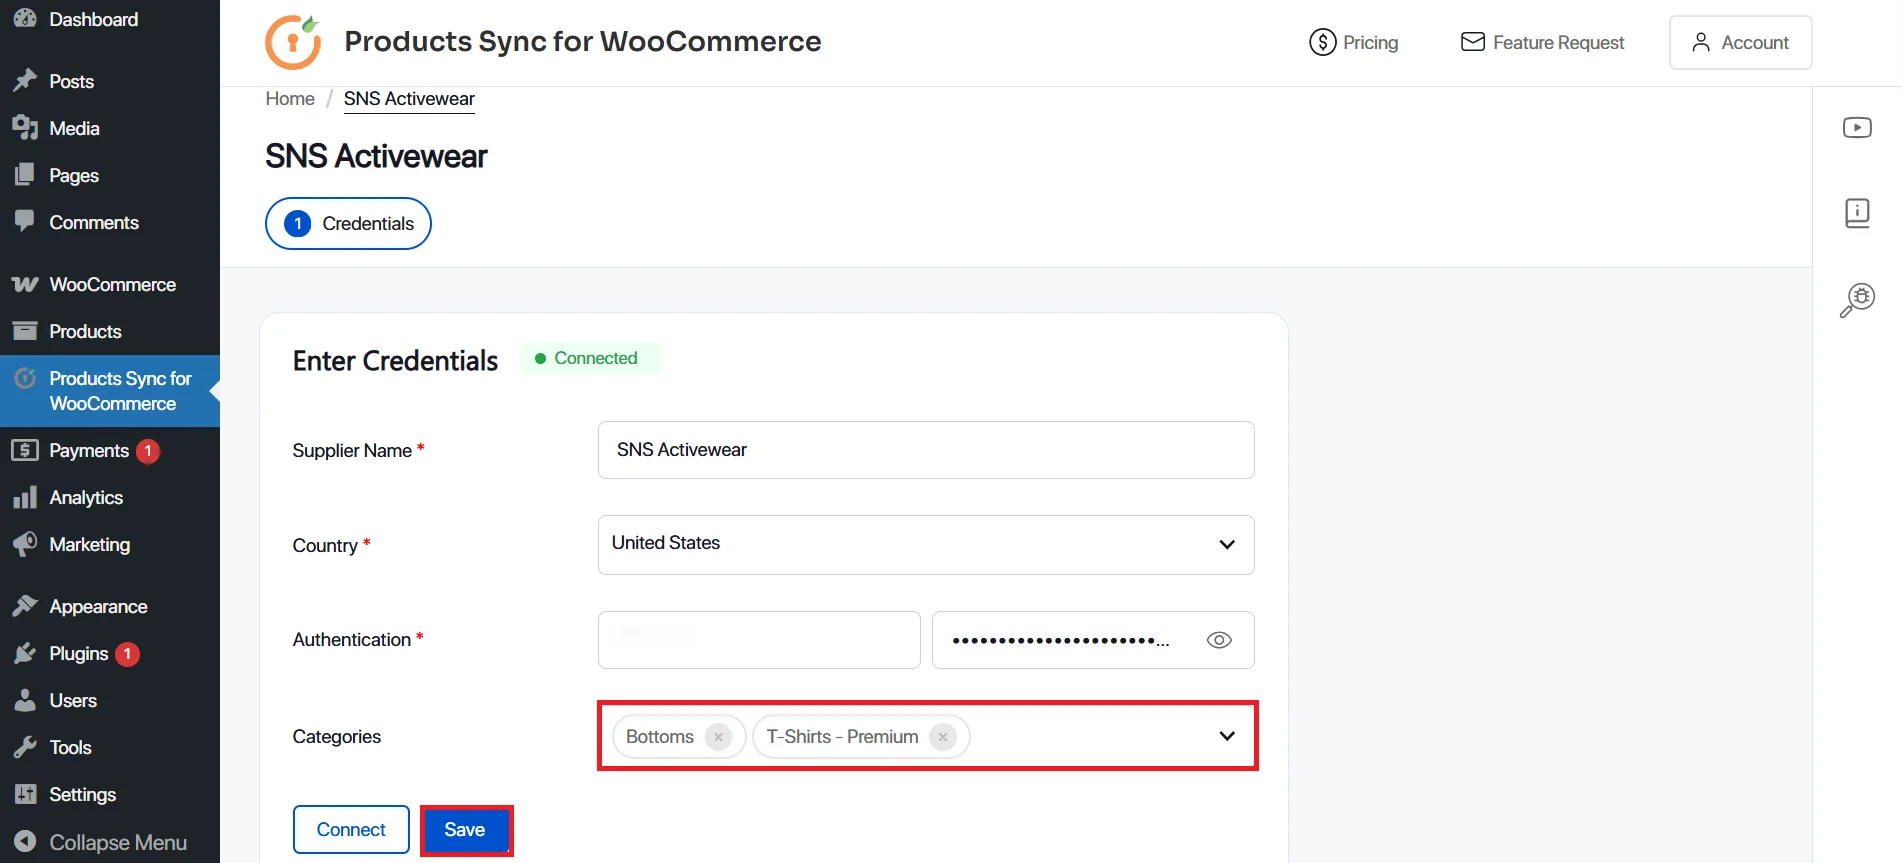Click the Payments dollar icon
This screenshot has height=863, width=1903.
25,450
